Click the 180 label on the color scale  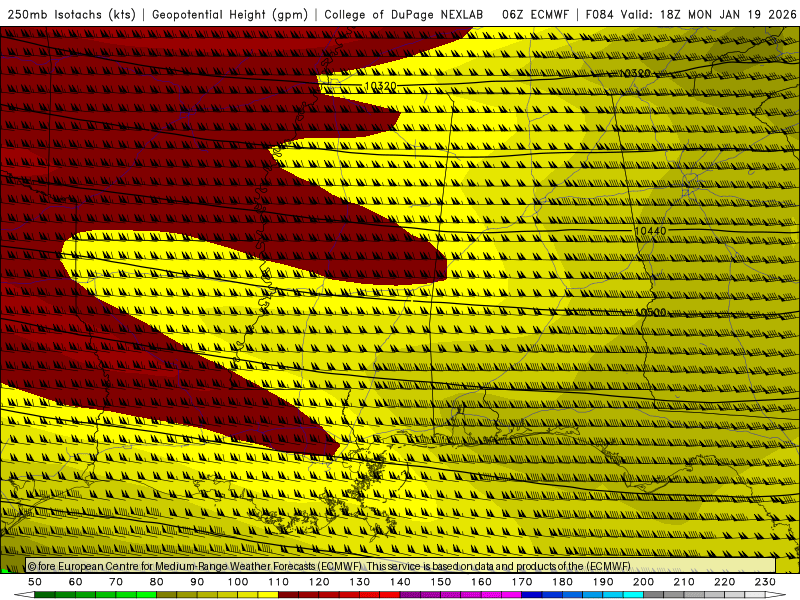(562, 582)
